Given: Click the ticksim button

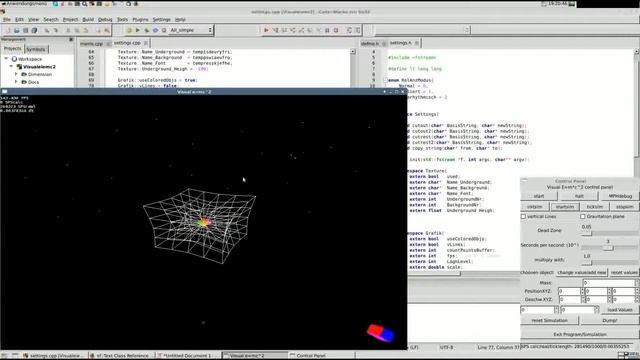Looking at the screenshot, I should tap(595, 207).
